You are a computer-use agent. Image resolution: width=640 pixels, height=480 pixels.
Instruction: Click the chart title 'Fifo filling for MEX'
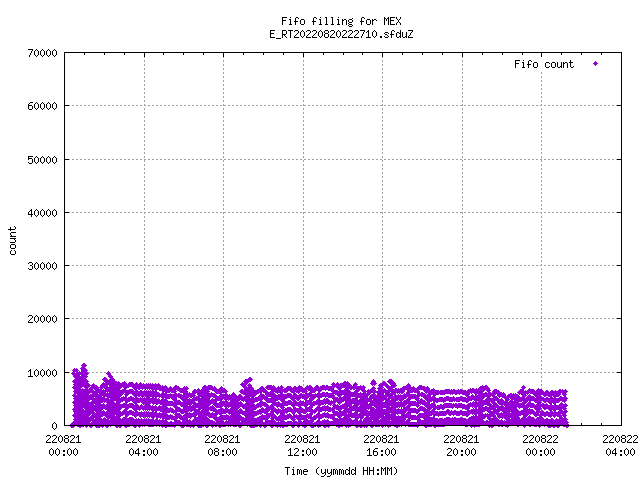(x=341, y=21)
